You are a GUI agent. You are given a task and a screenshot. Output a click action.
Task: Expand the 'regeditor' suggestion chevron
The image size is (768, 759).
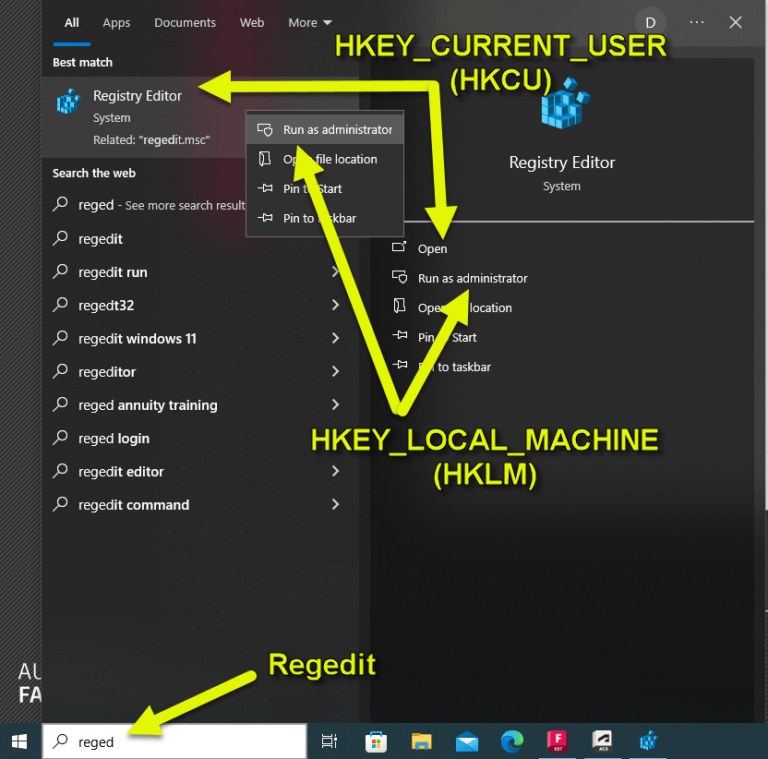click(x=336, y=371)
